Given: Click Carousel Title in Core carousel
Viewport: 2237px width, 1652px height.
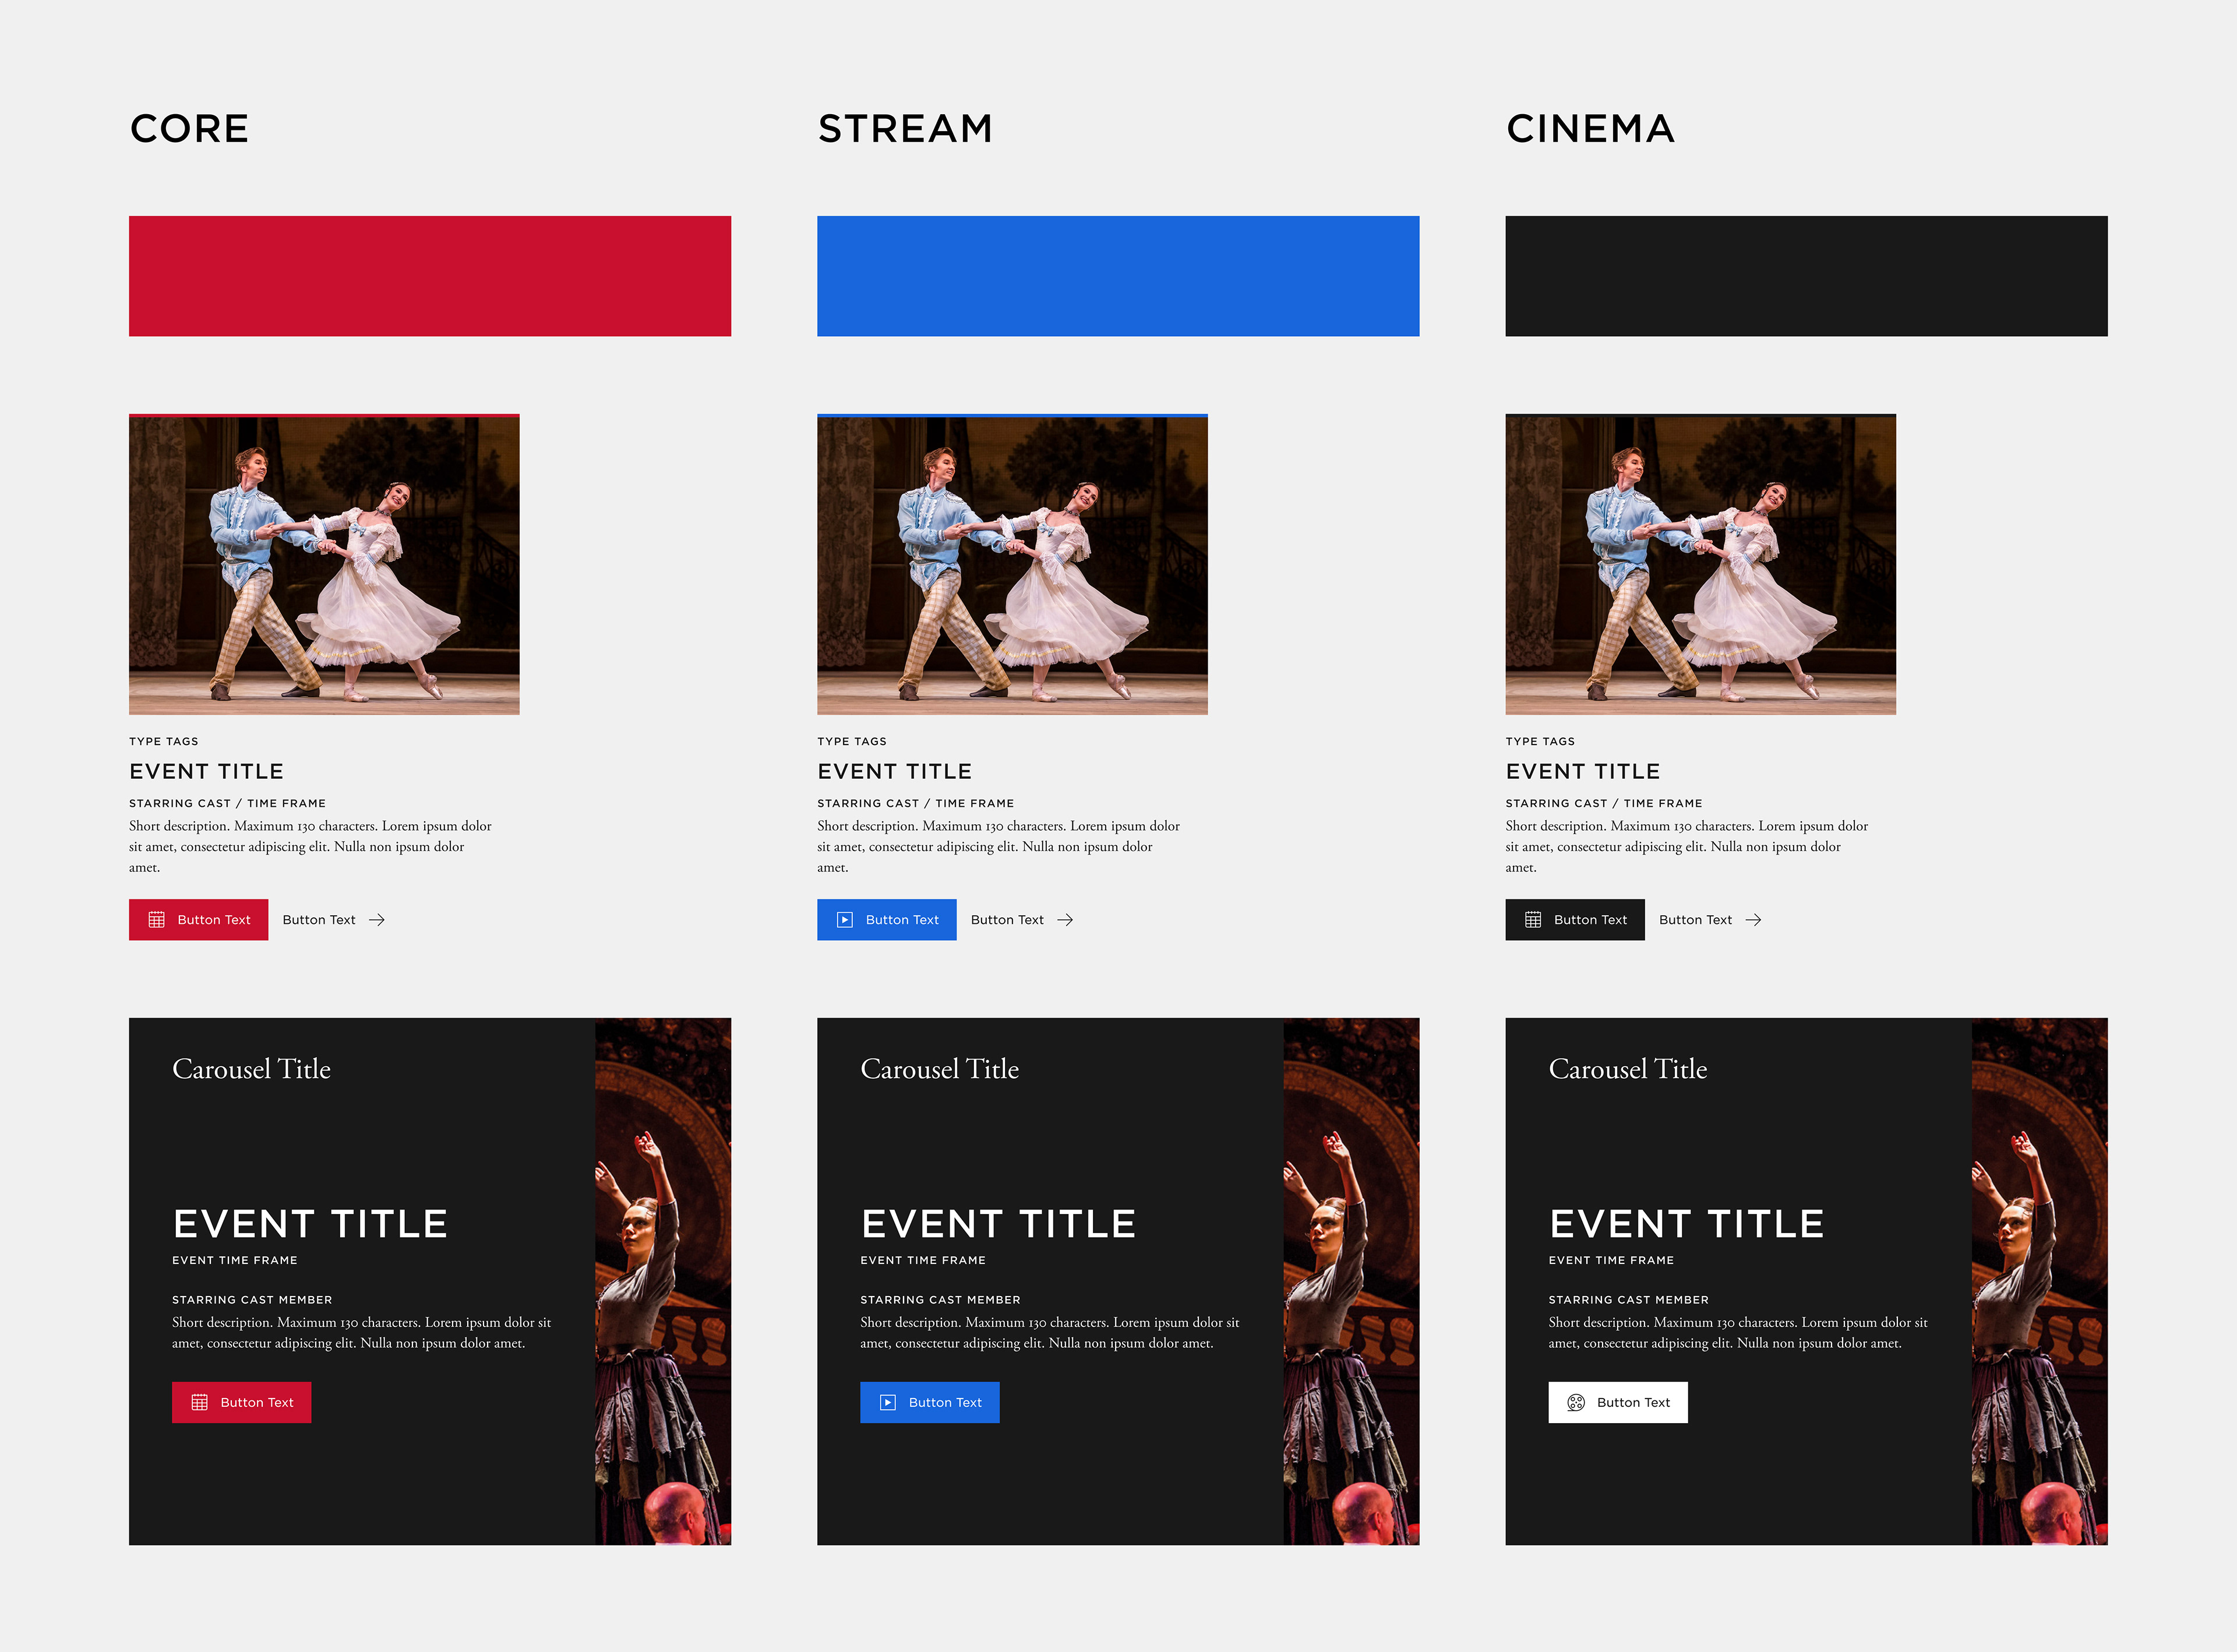Looking at the screenshot, I should tap(251, 1069).
